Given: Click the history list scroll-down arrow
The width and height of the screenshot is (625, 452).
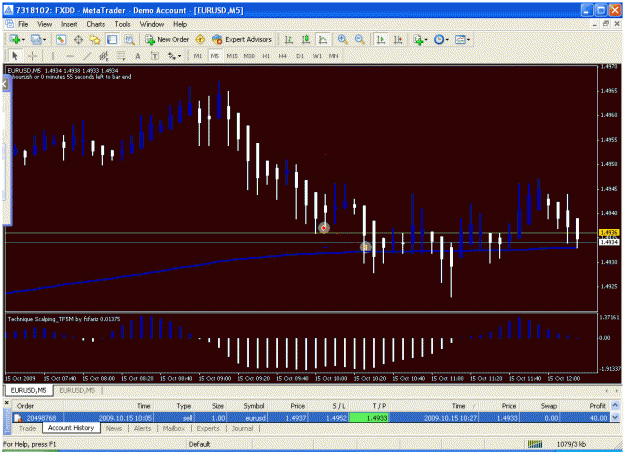Looking at the screenshot, I should coord(615,418).
